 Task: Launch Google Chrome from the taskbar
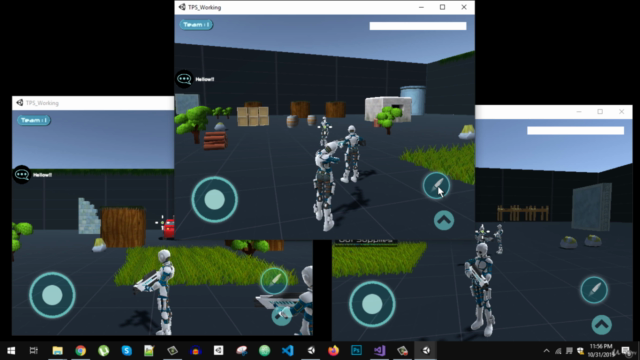click(x=80, y=351)
